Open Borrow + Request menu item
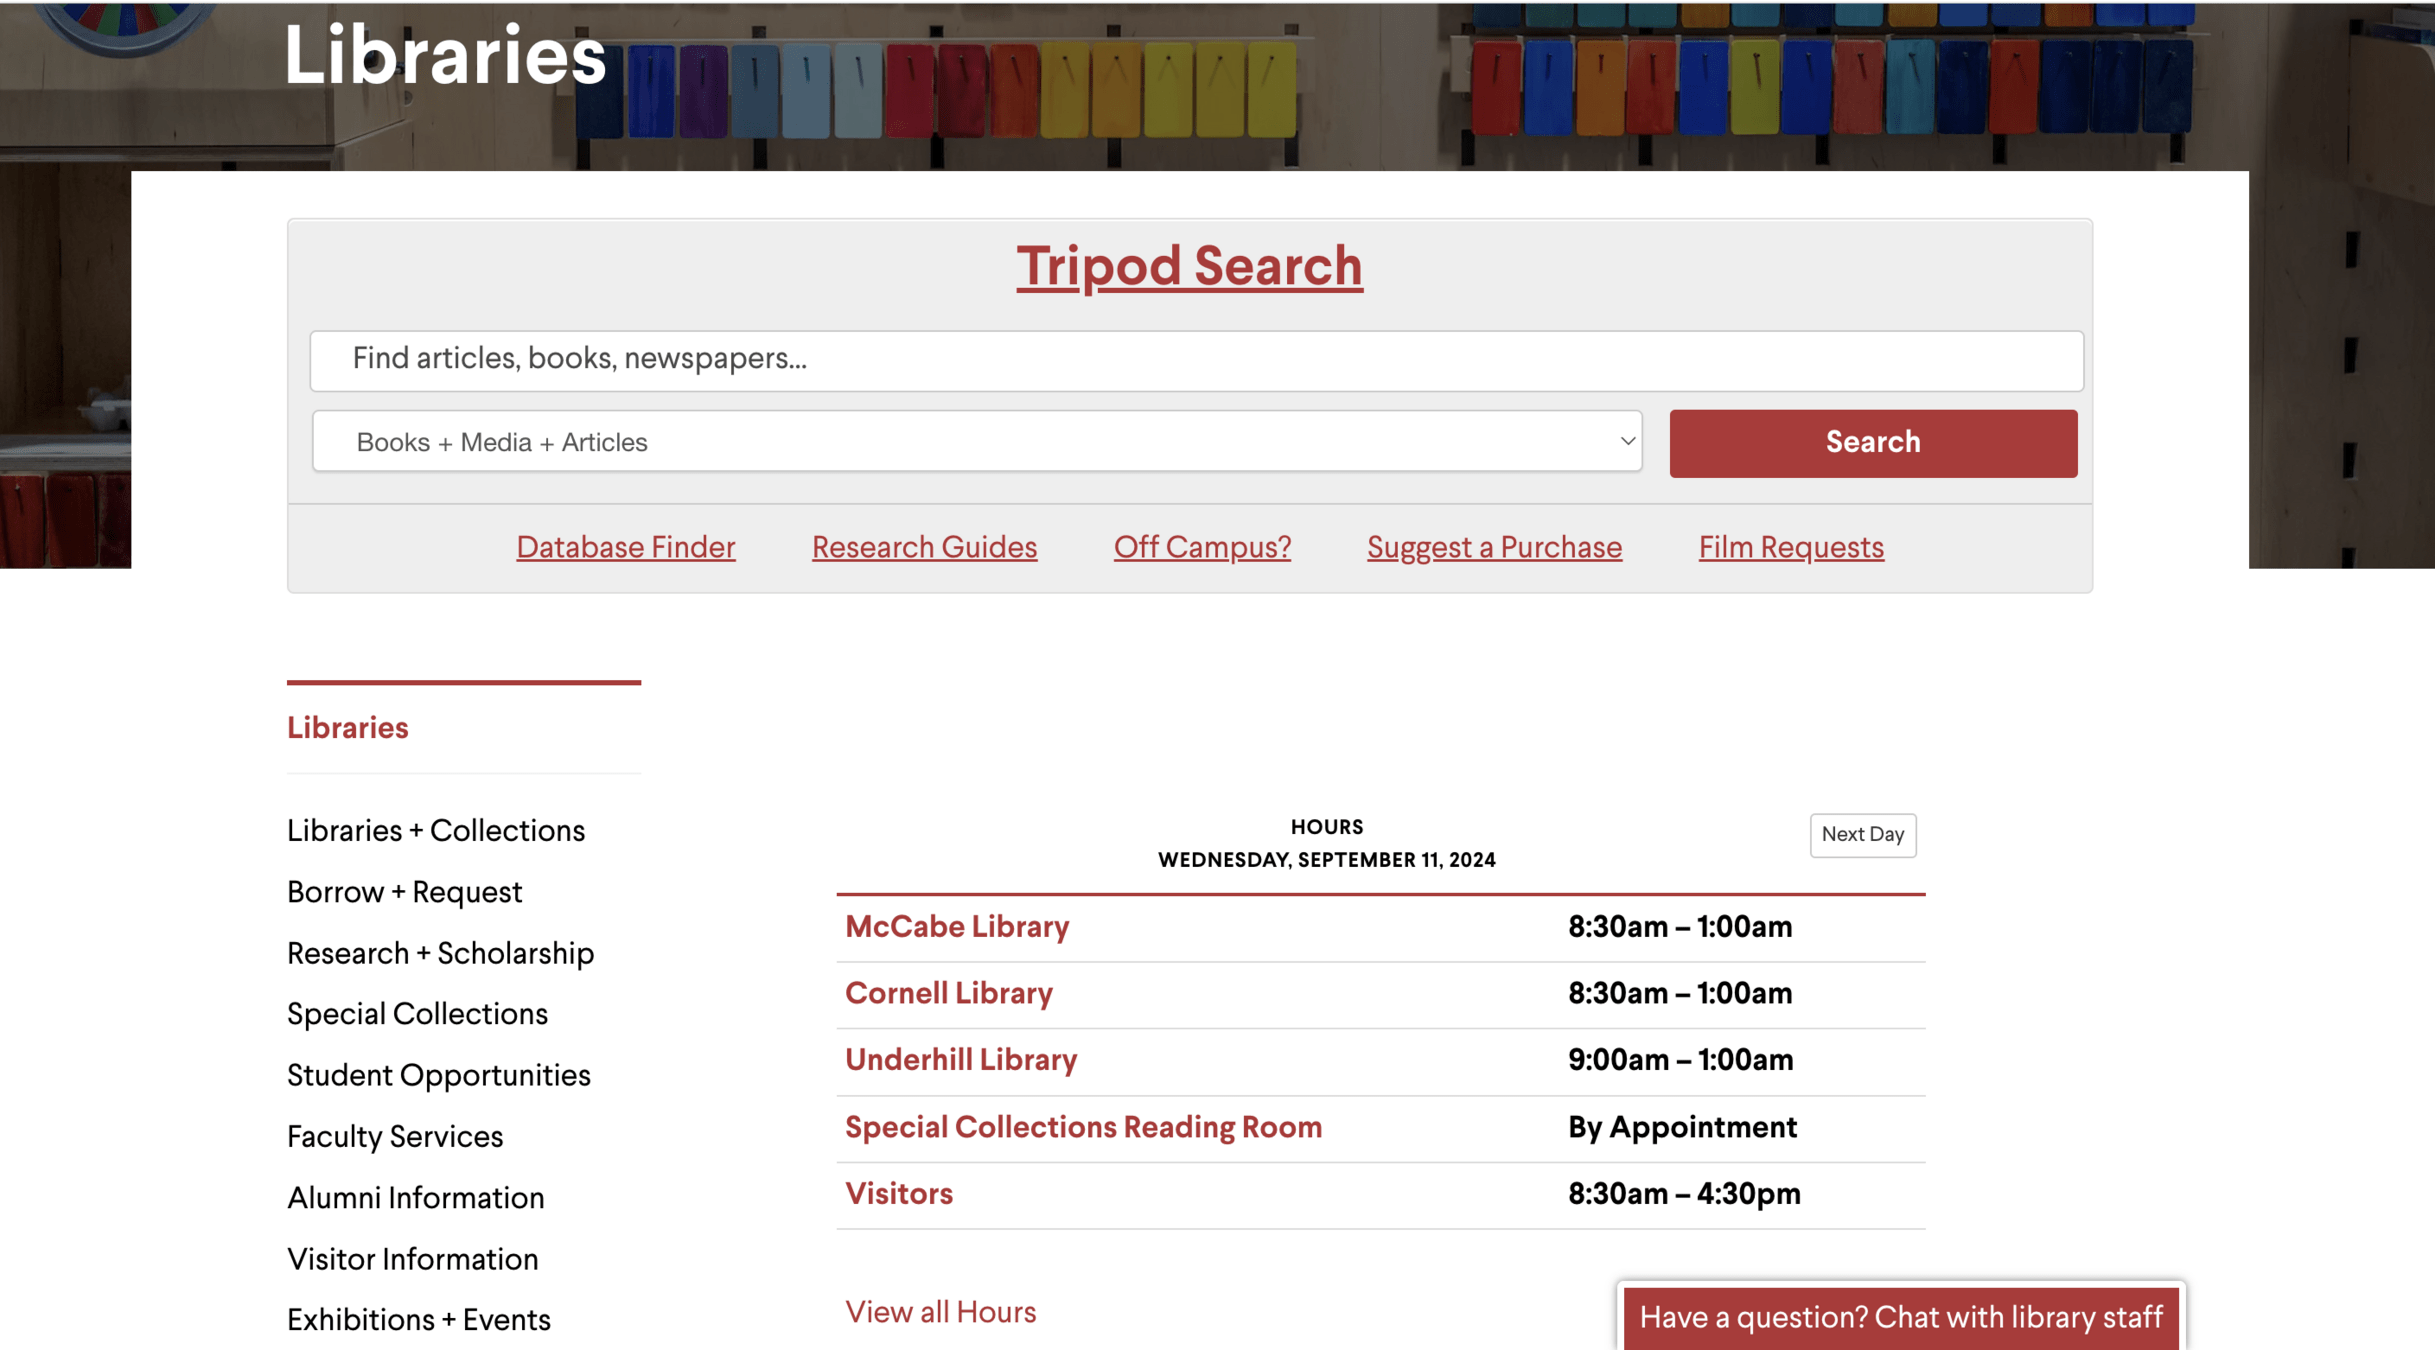This screenshot has height=1350, width=2435. [404, 892]
